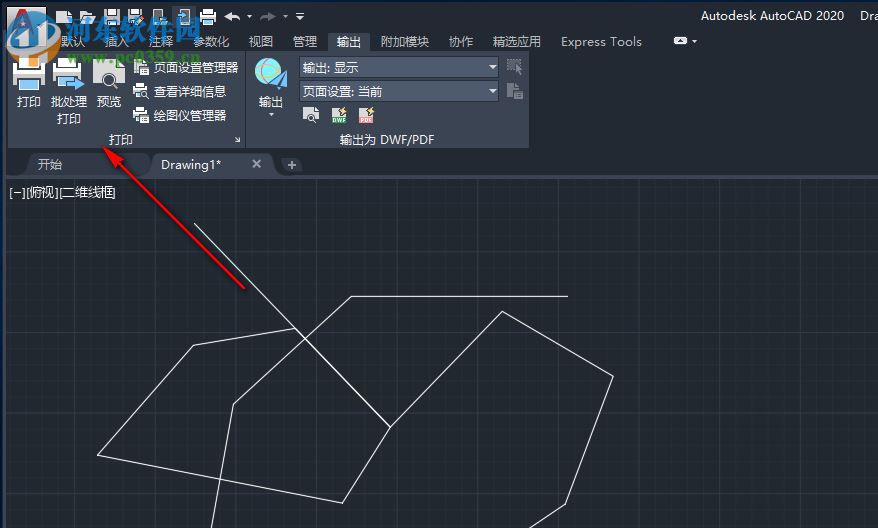Click 查看详细信息 view plot details

[180, 91]
